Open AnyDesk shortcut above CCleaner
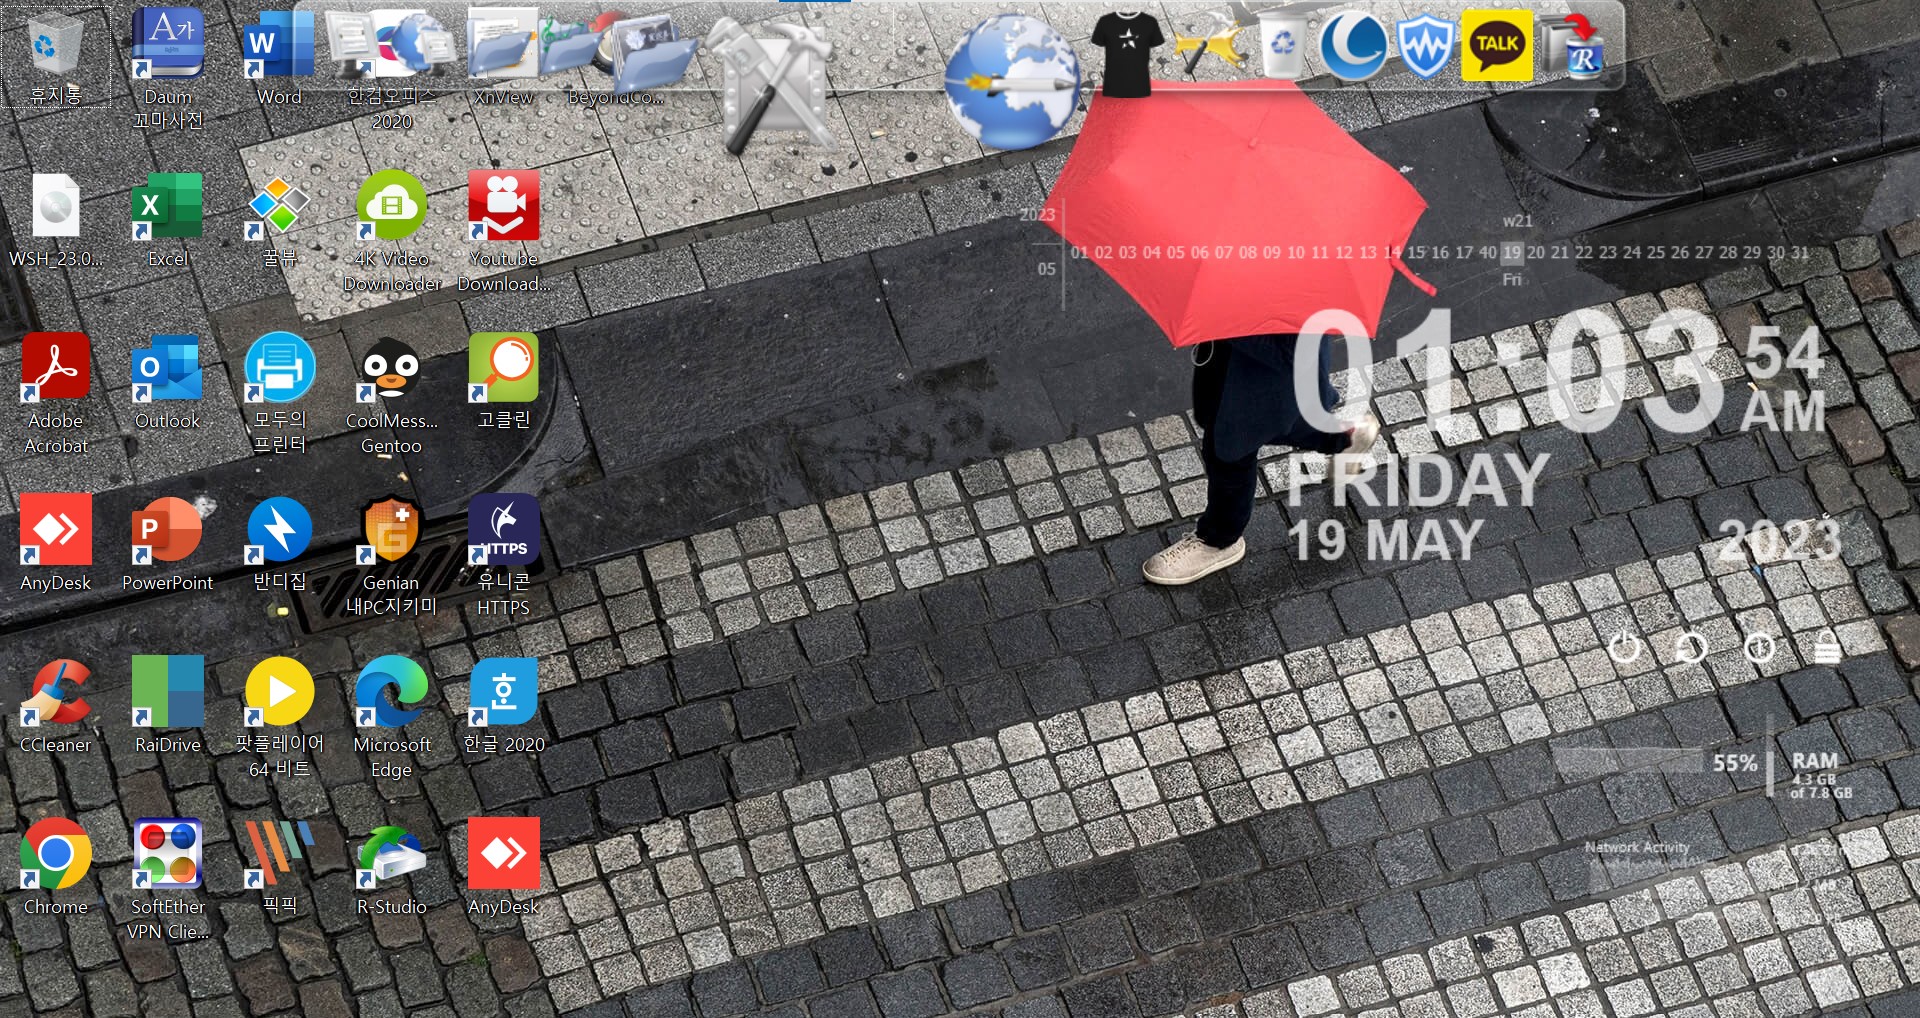 click(x=56, y=544)
